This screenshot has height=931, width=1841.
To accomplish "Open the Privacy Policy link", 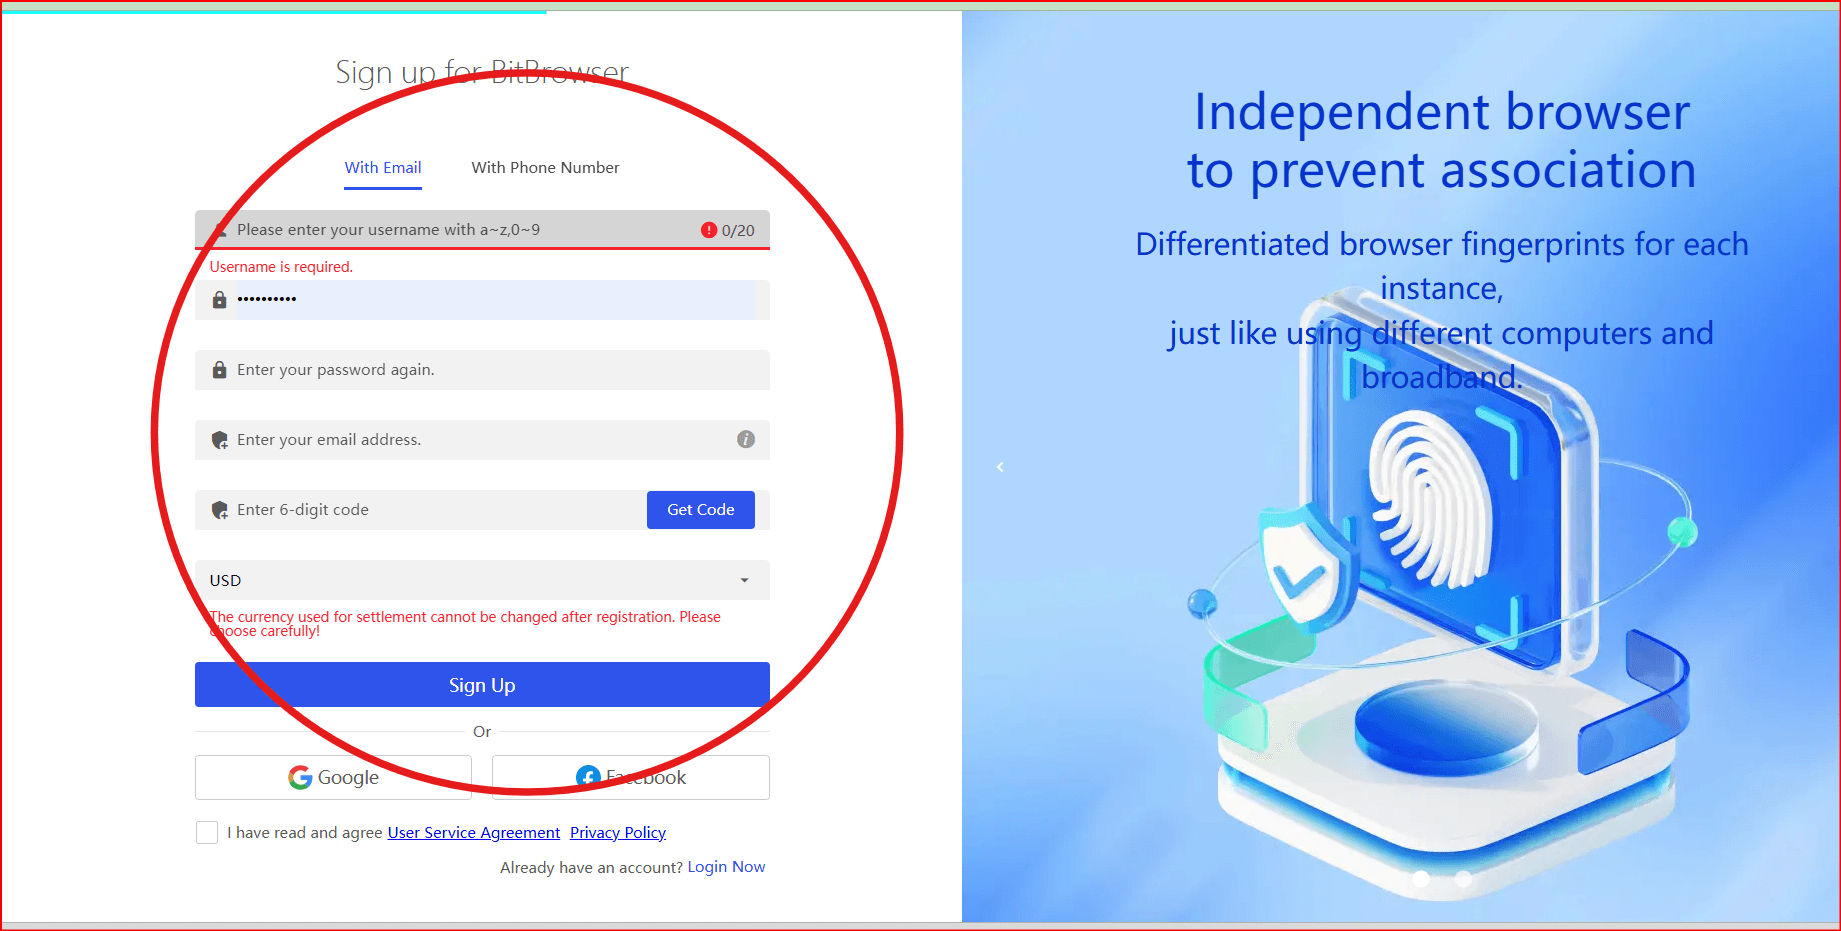I will click(618, 833).
